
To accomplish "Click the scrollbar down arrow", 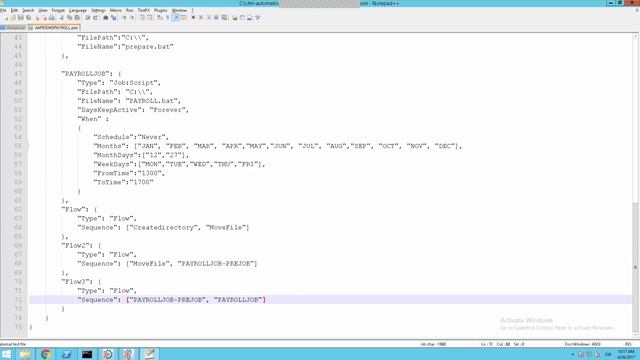I will 636,335.
